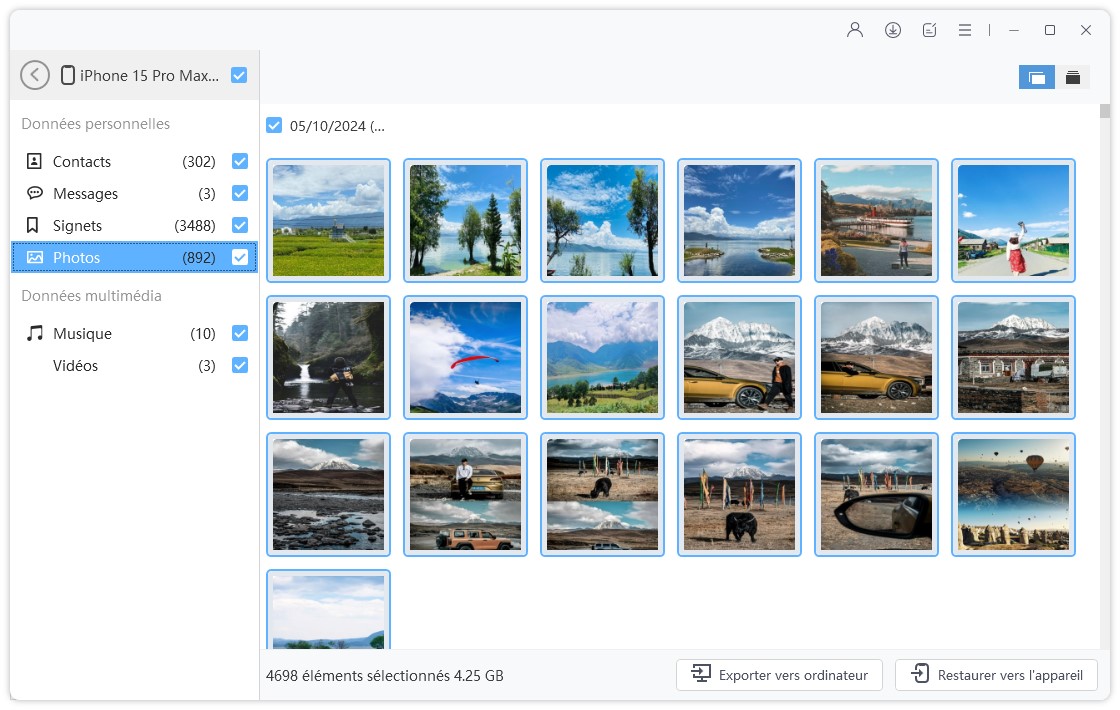Select the woman in red skirt photo

pyautogui.click(x=1014, y=221)
